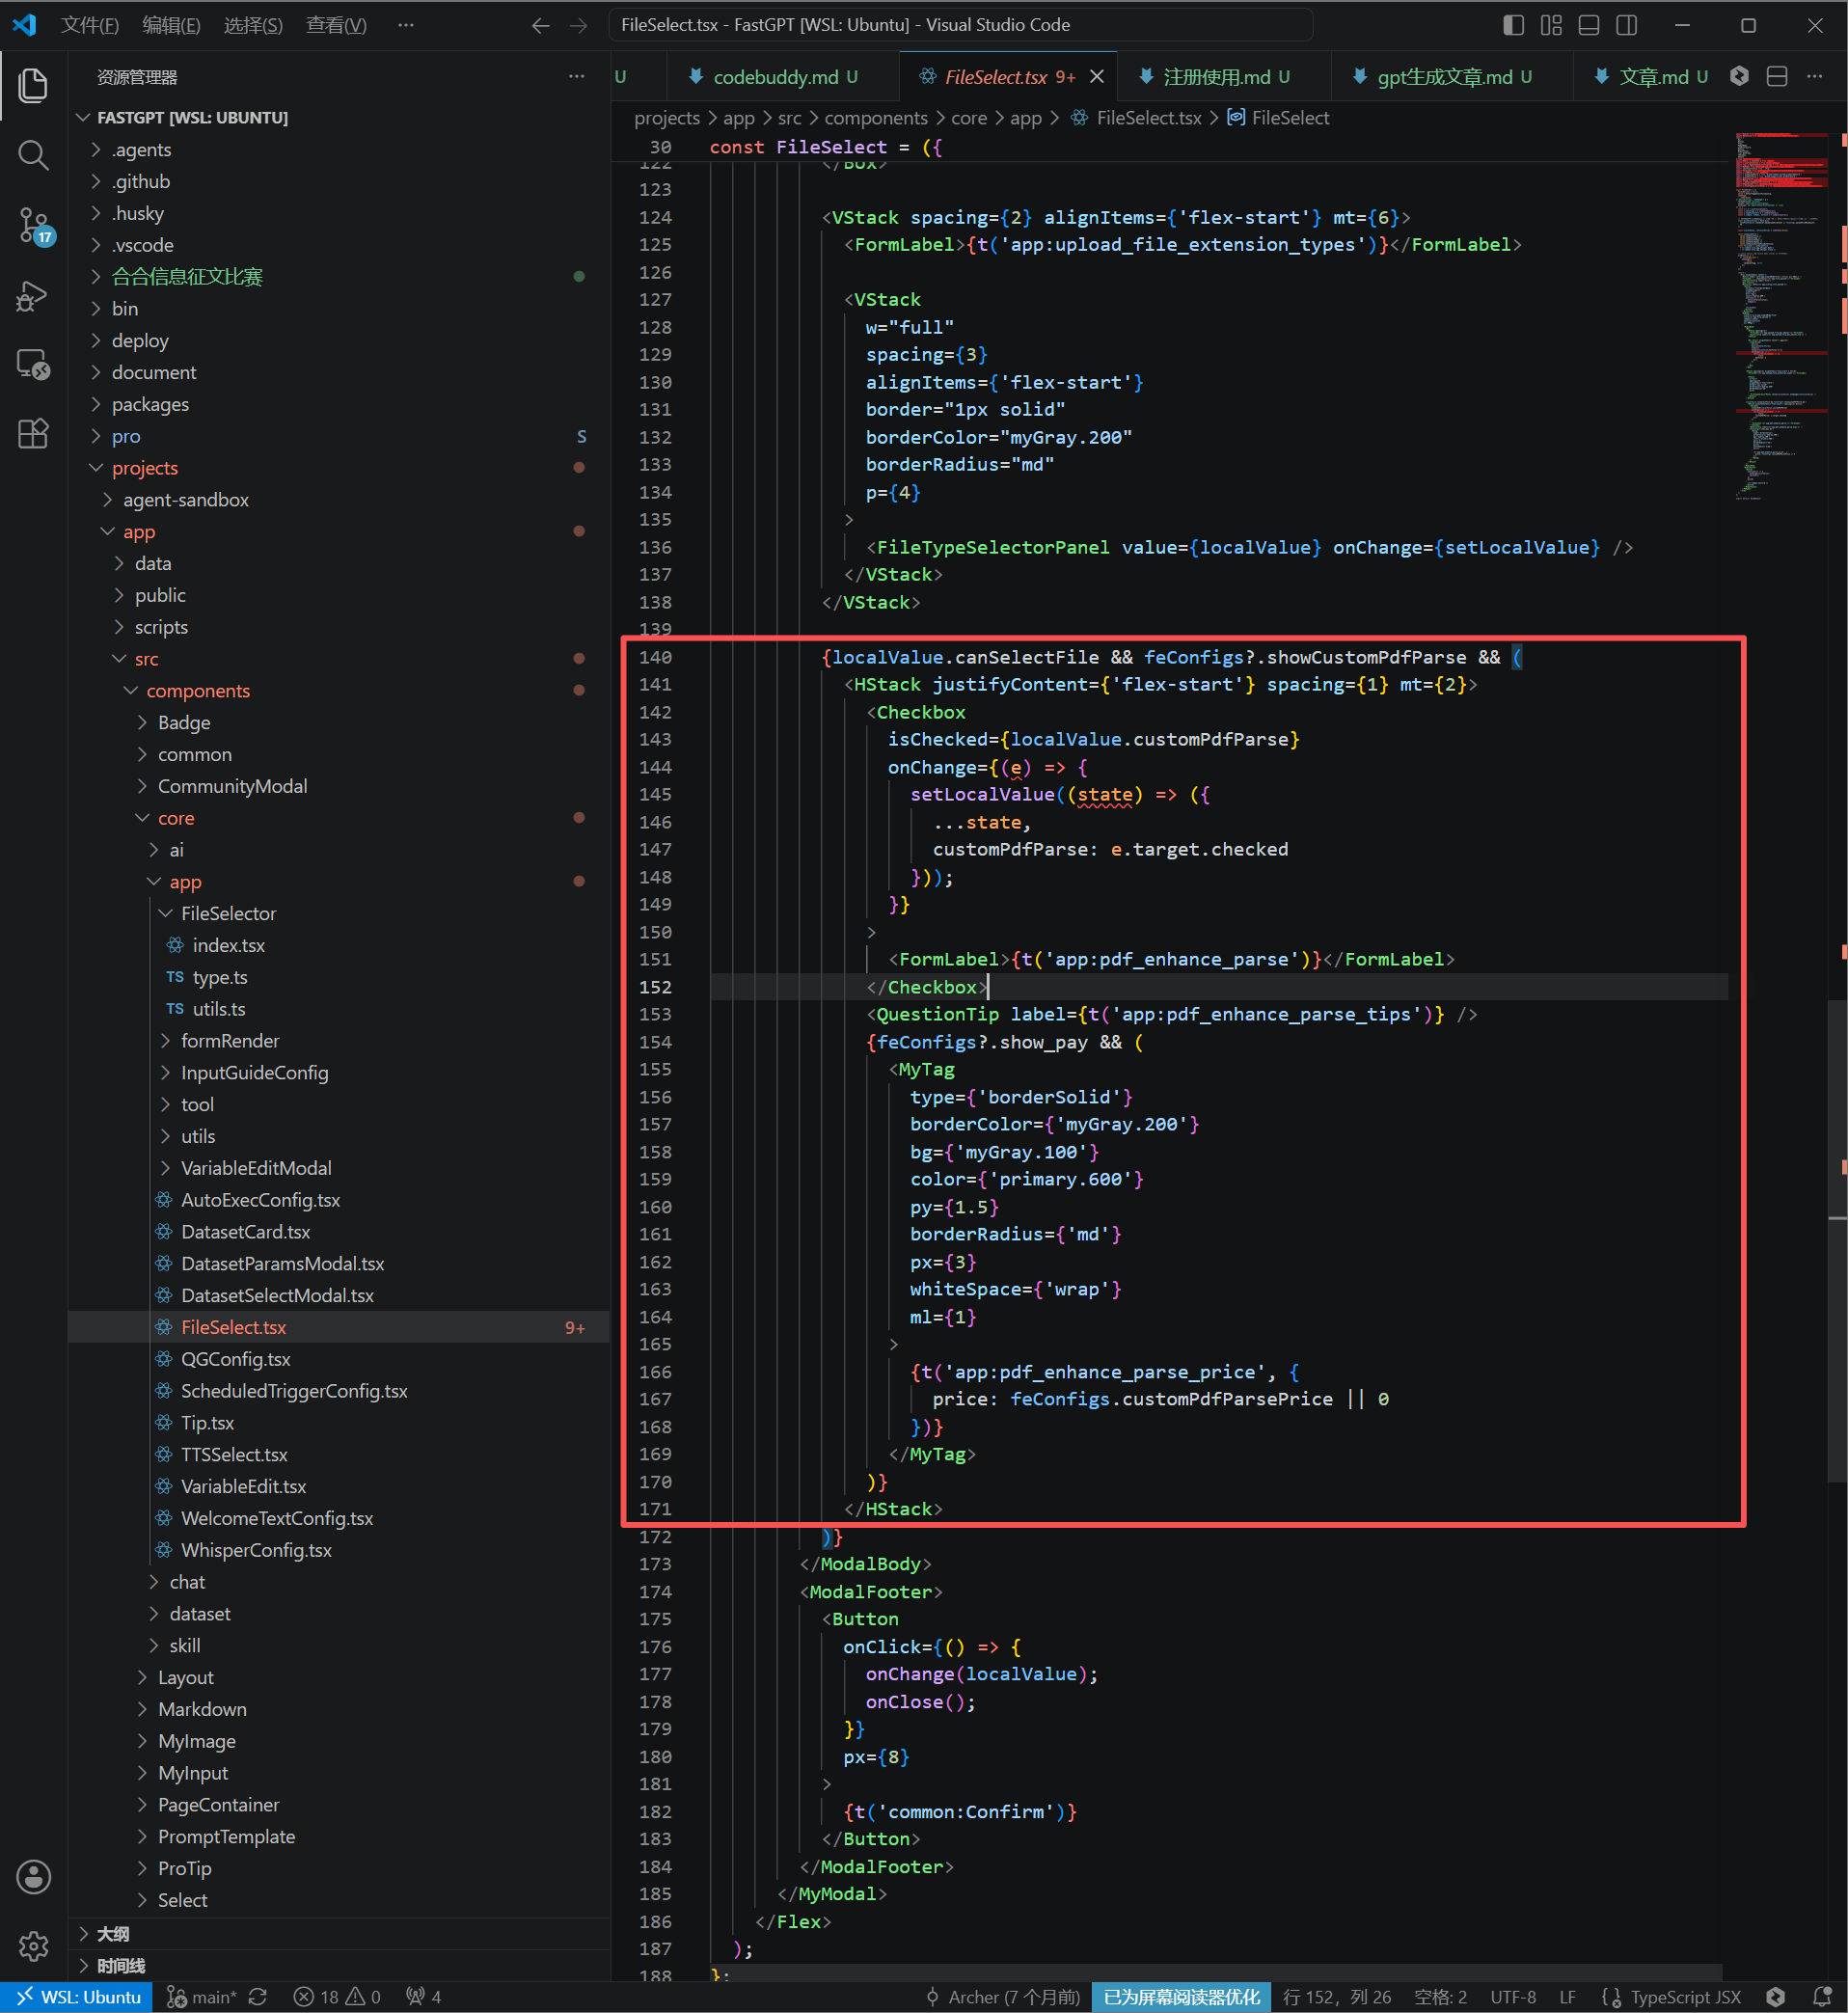The width and height of the screenshot is (1848, 2013).
Task: Open the Run and Debug view
Action: [x=33, y=296]
